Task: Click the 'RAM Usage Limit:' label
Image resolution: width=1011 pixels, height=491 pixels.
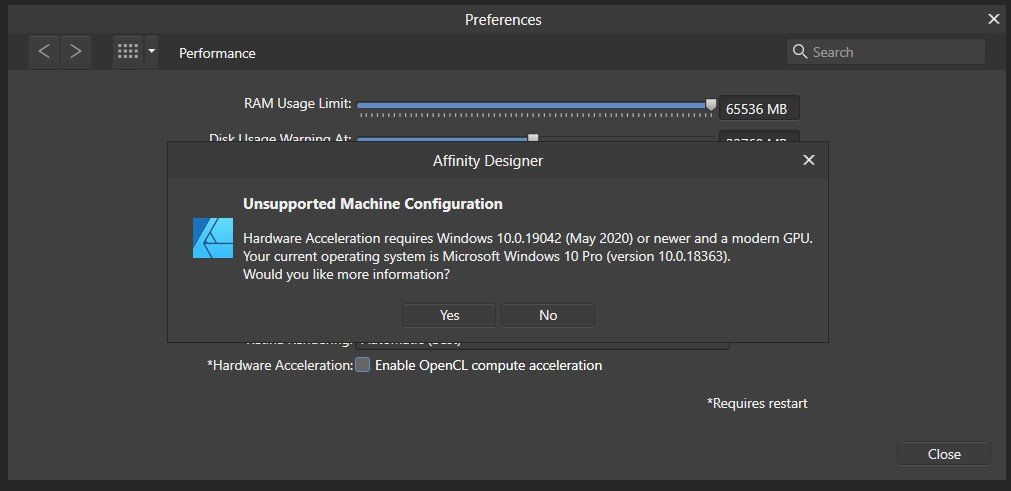Action: pyautogui.click(x=297, y=103)
